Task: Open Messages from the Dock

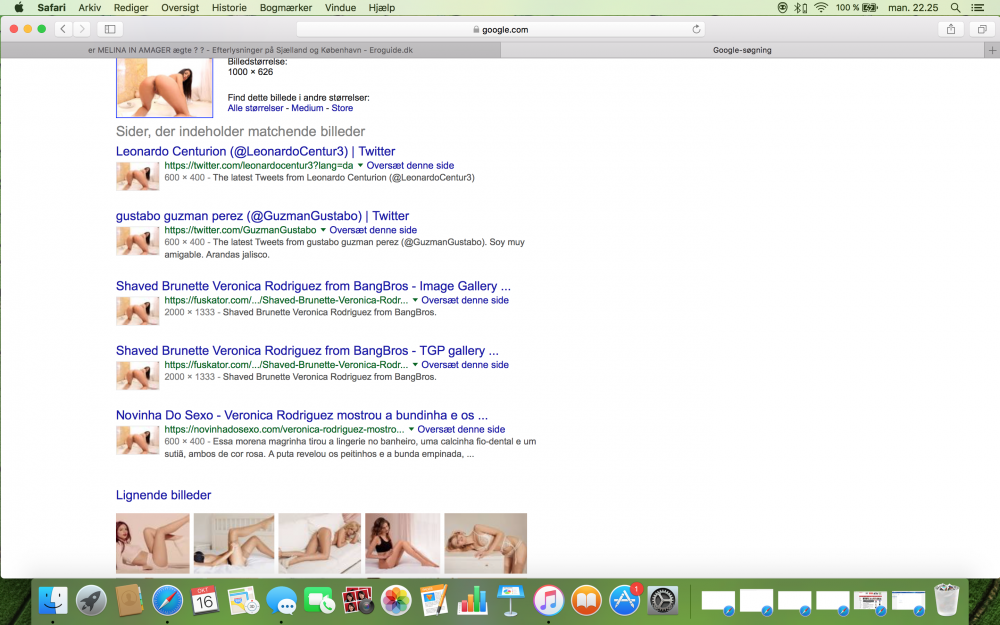Action: click(281, 601)
